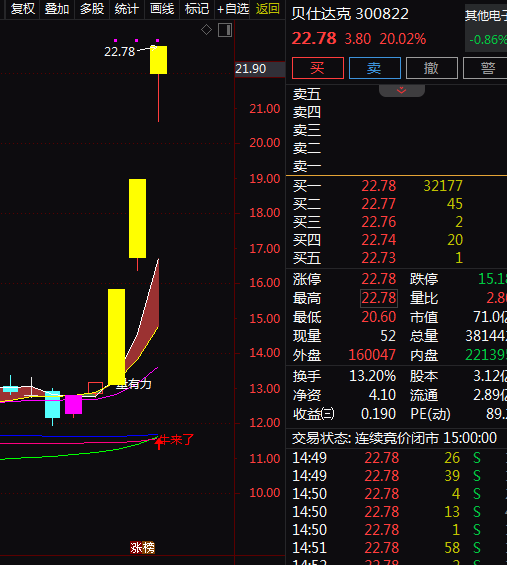Click the 张榜 label below the chart

tap(142, 547)
